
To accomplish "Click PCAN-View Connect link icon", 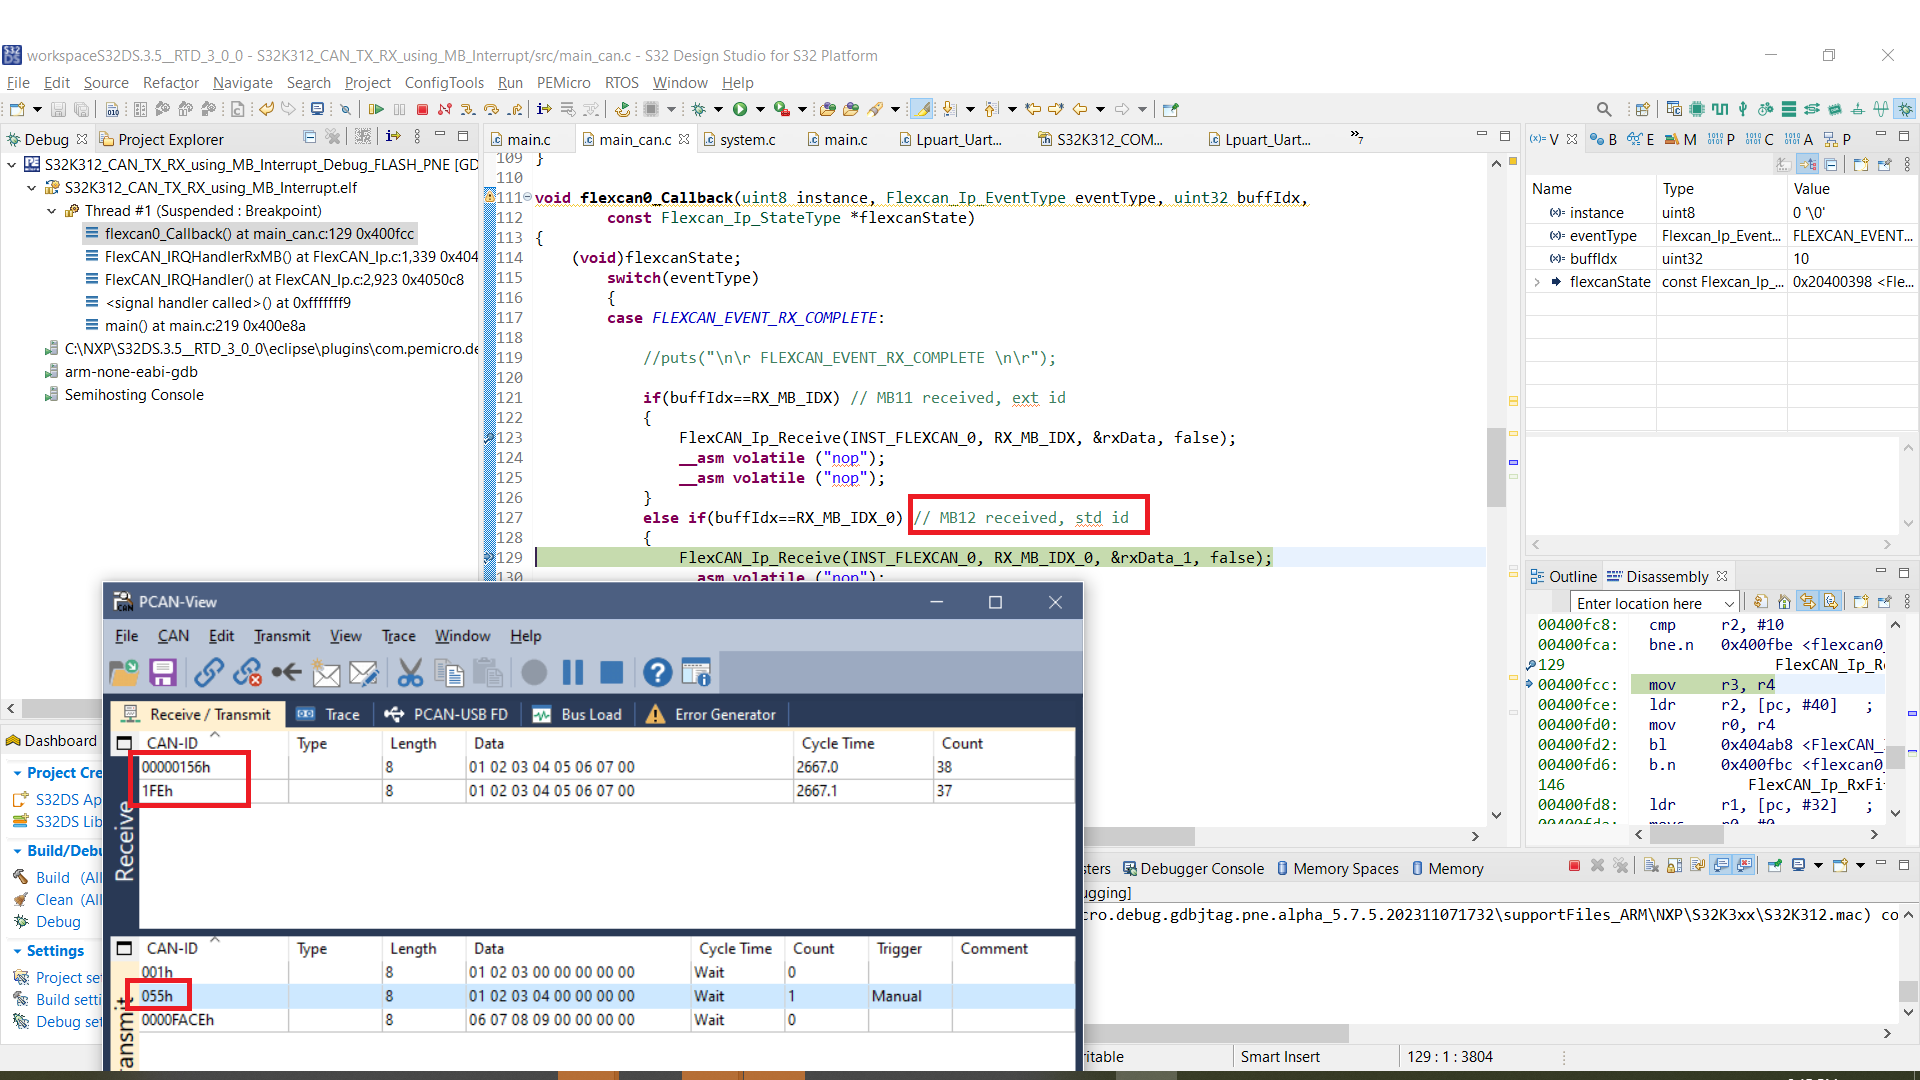I will tap(209, 673).
